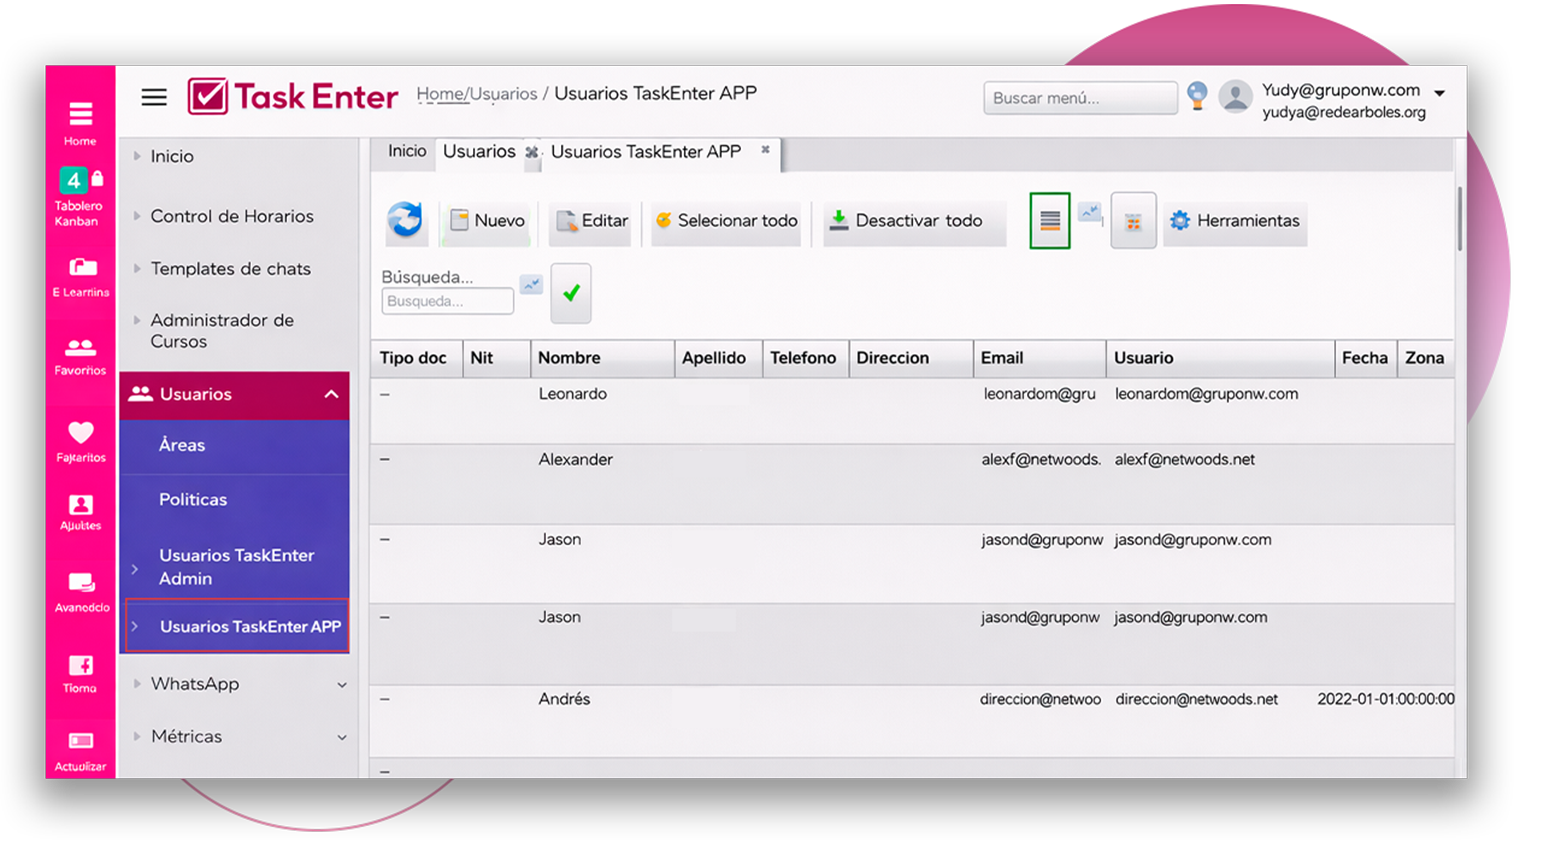The width and height of the screenshot is (1566, 843).
Task: Open E-Learning in the pink sidebar
Action: (x=81, y=276)
